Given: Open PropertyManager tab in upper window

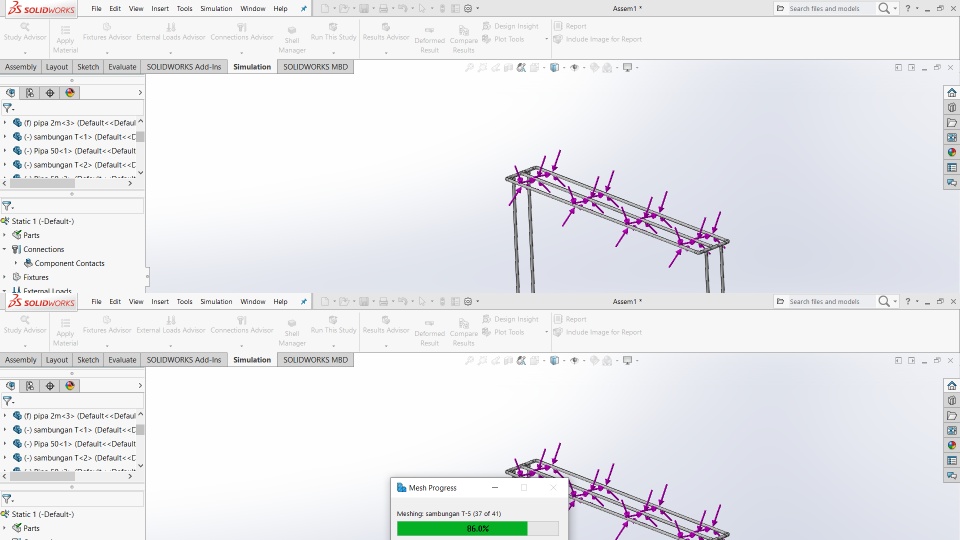Looking at the screenshot, I should point(30,93).
